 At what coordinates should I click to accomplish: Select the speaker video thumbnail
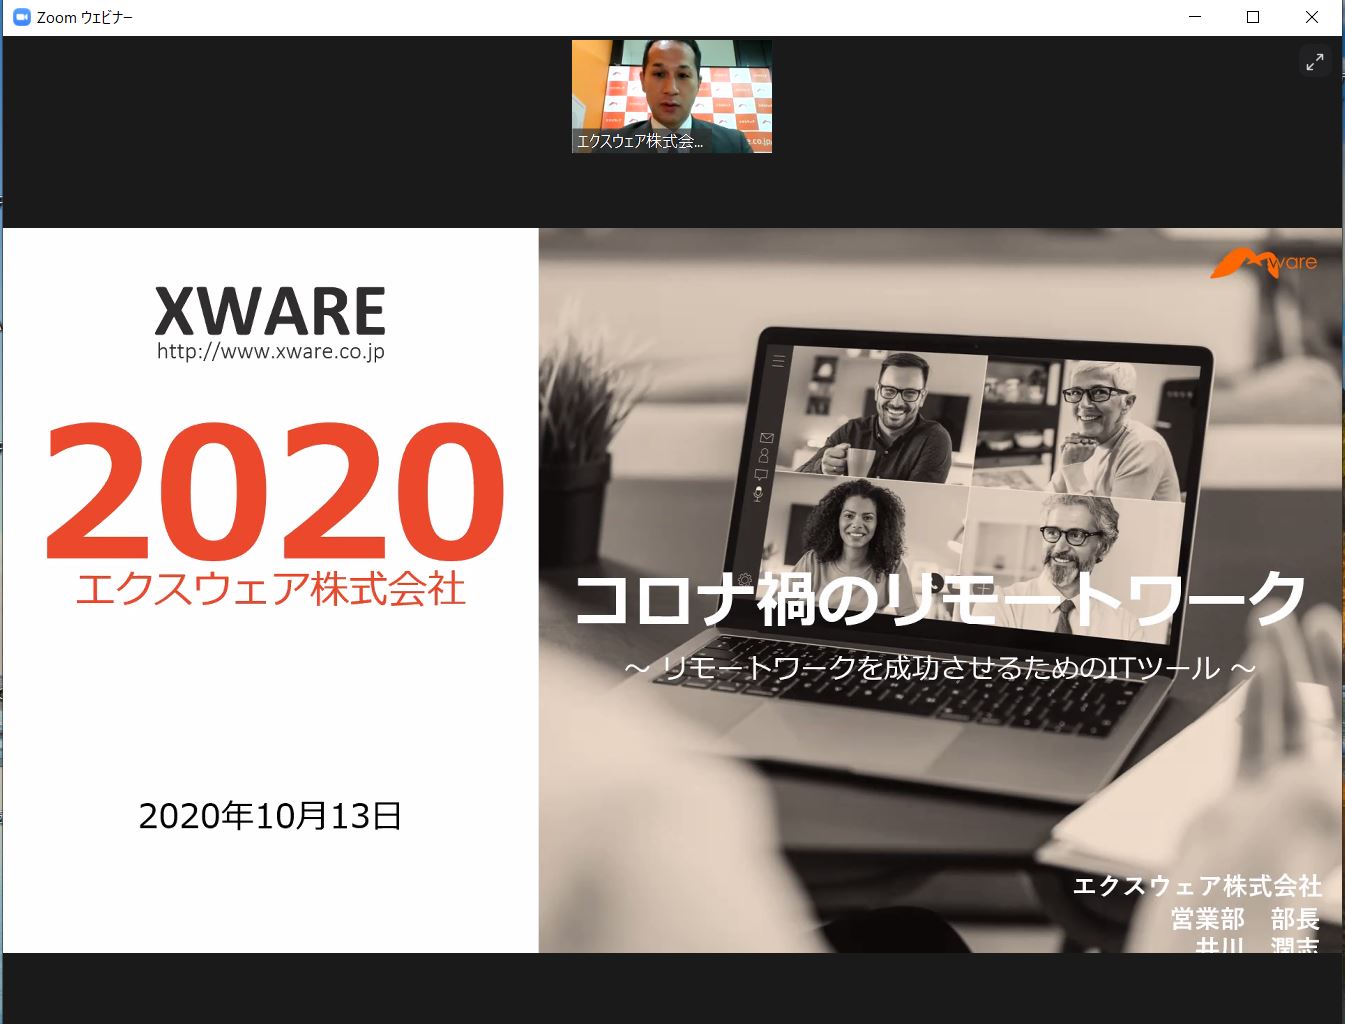coord(672,96)
